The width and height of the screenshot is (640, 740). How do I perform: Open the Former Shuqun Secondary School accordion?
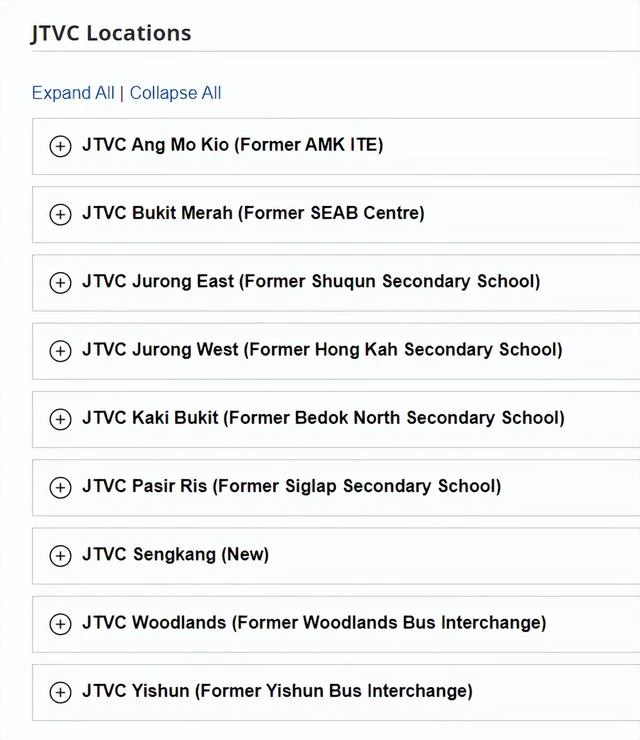pos(336,283)
